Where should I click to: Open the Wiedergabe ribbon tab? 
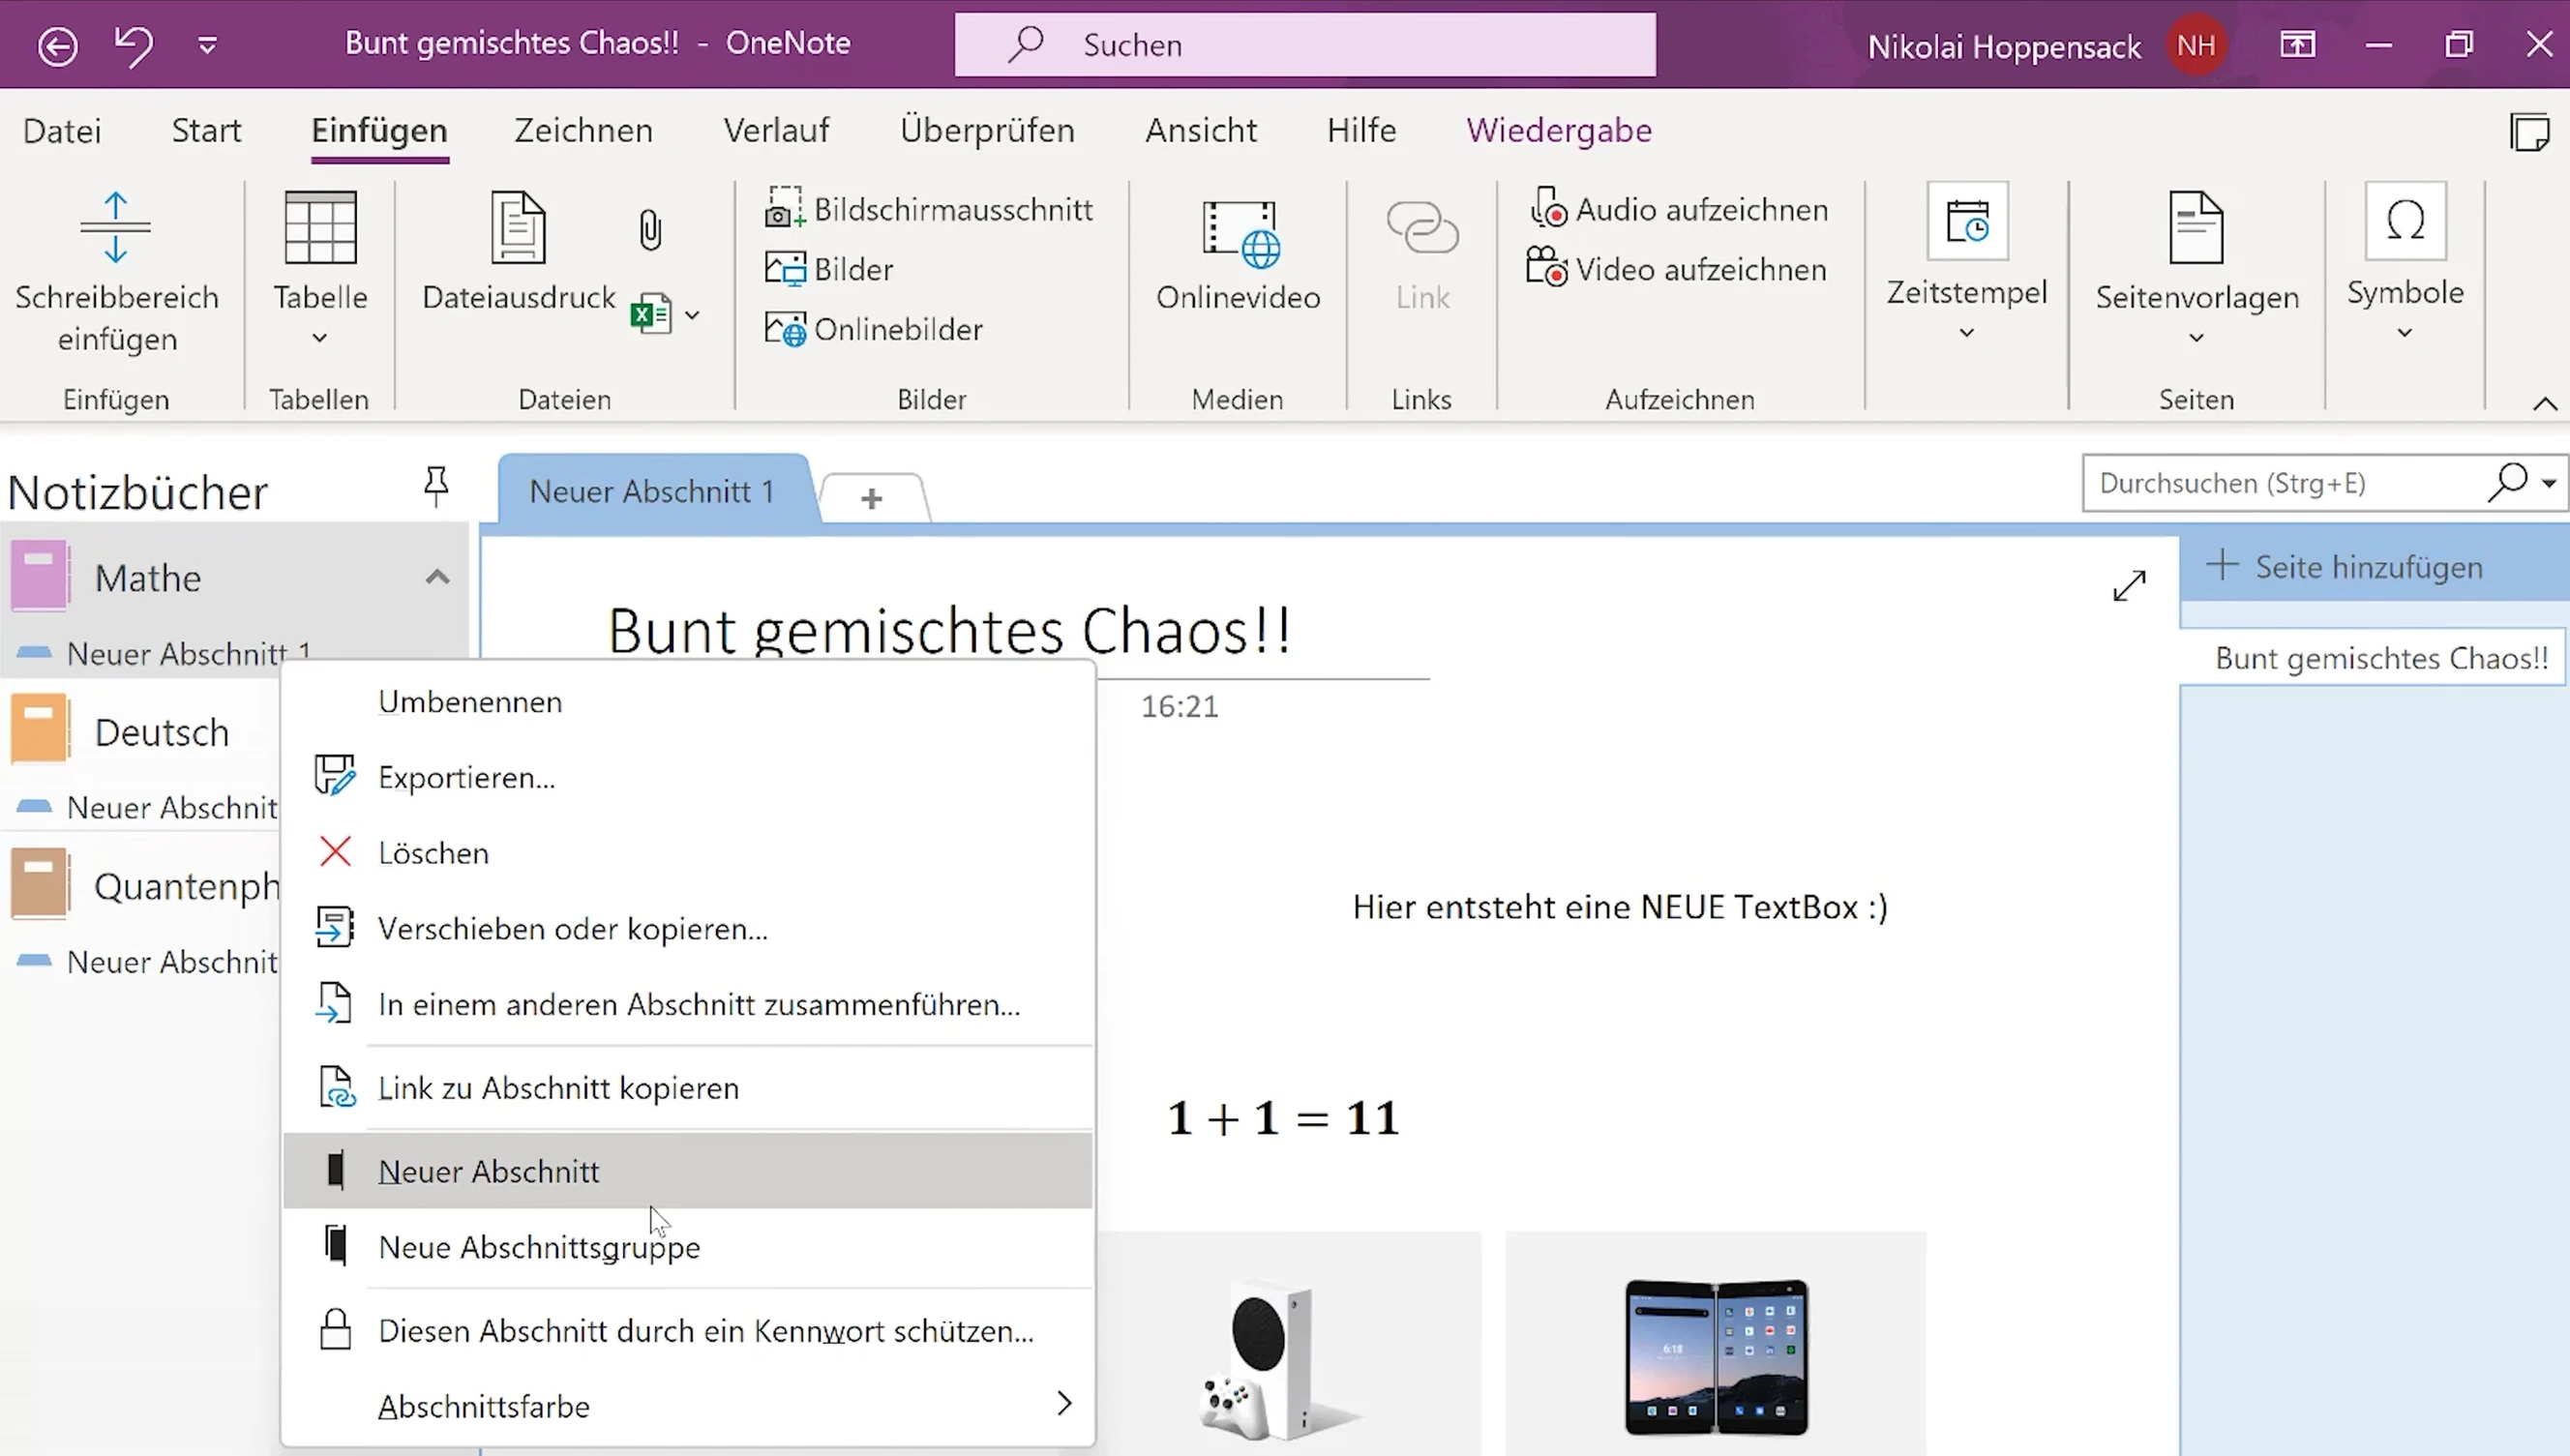pyautogui.click(x=1559, y=130)
